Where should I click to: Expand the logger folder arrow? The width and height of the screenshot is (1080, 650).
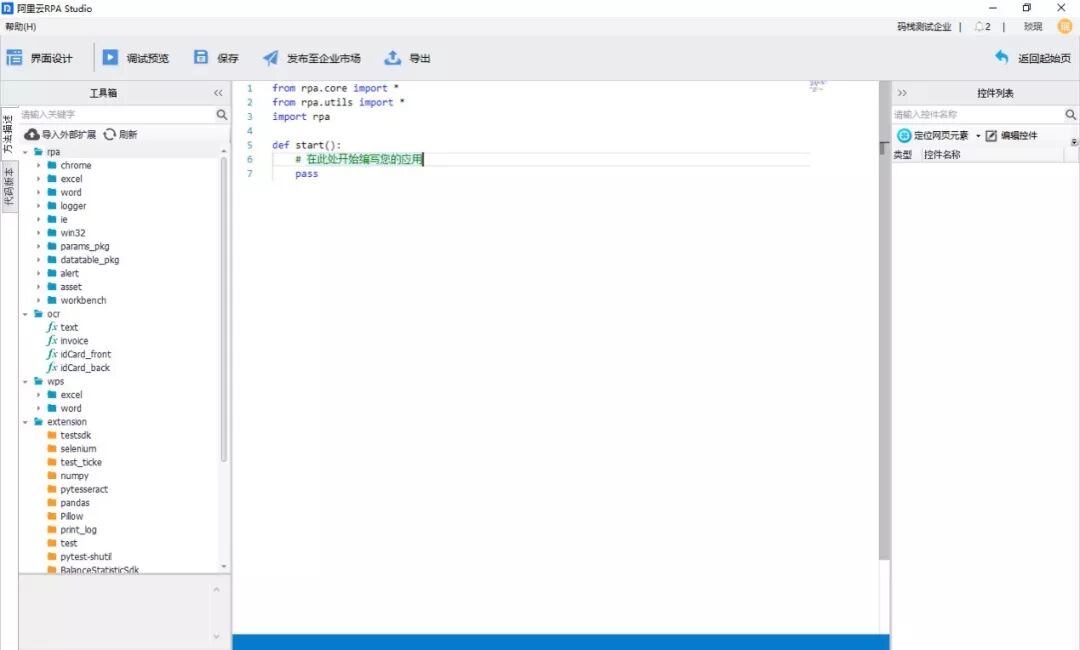click(39, 206)
